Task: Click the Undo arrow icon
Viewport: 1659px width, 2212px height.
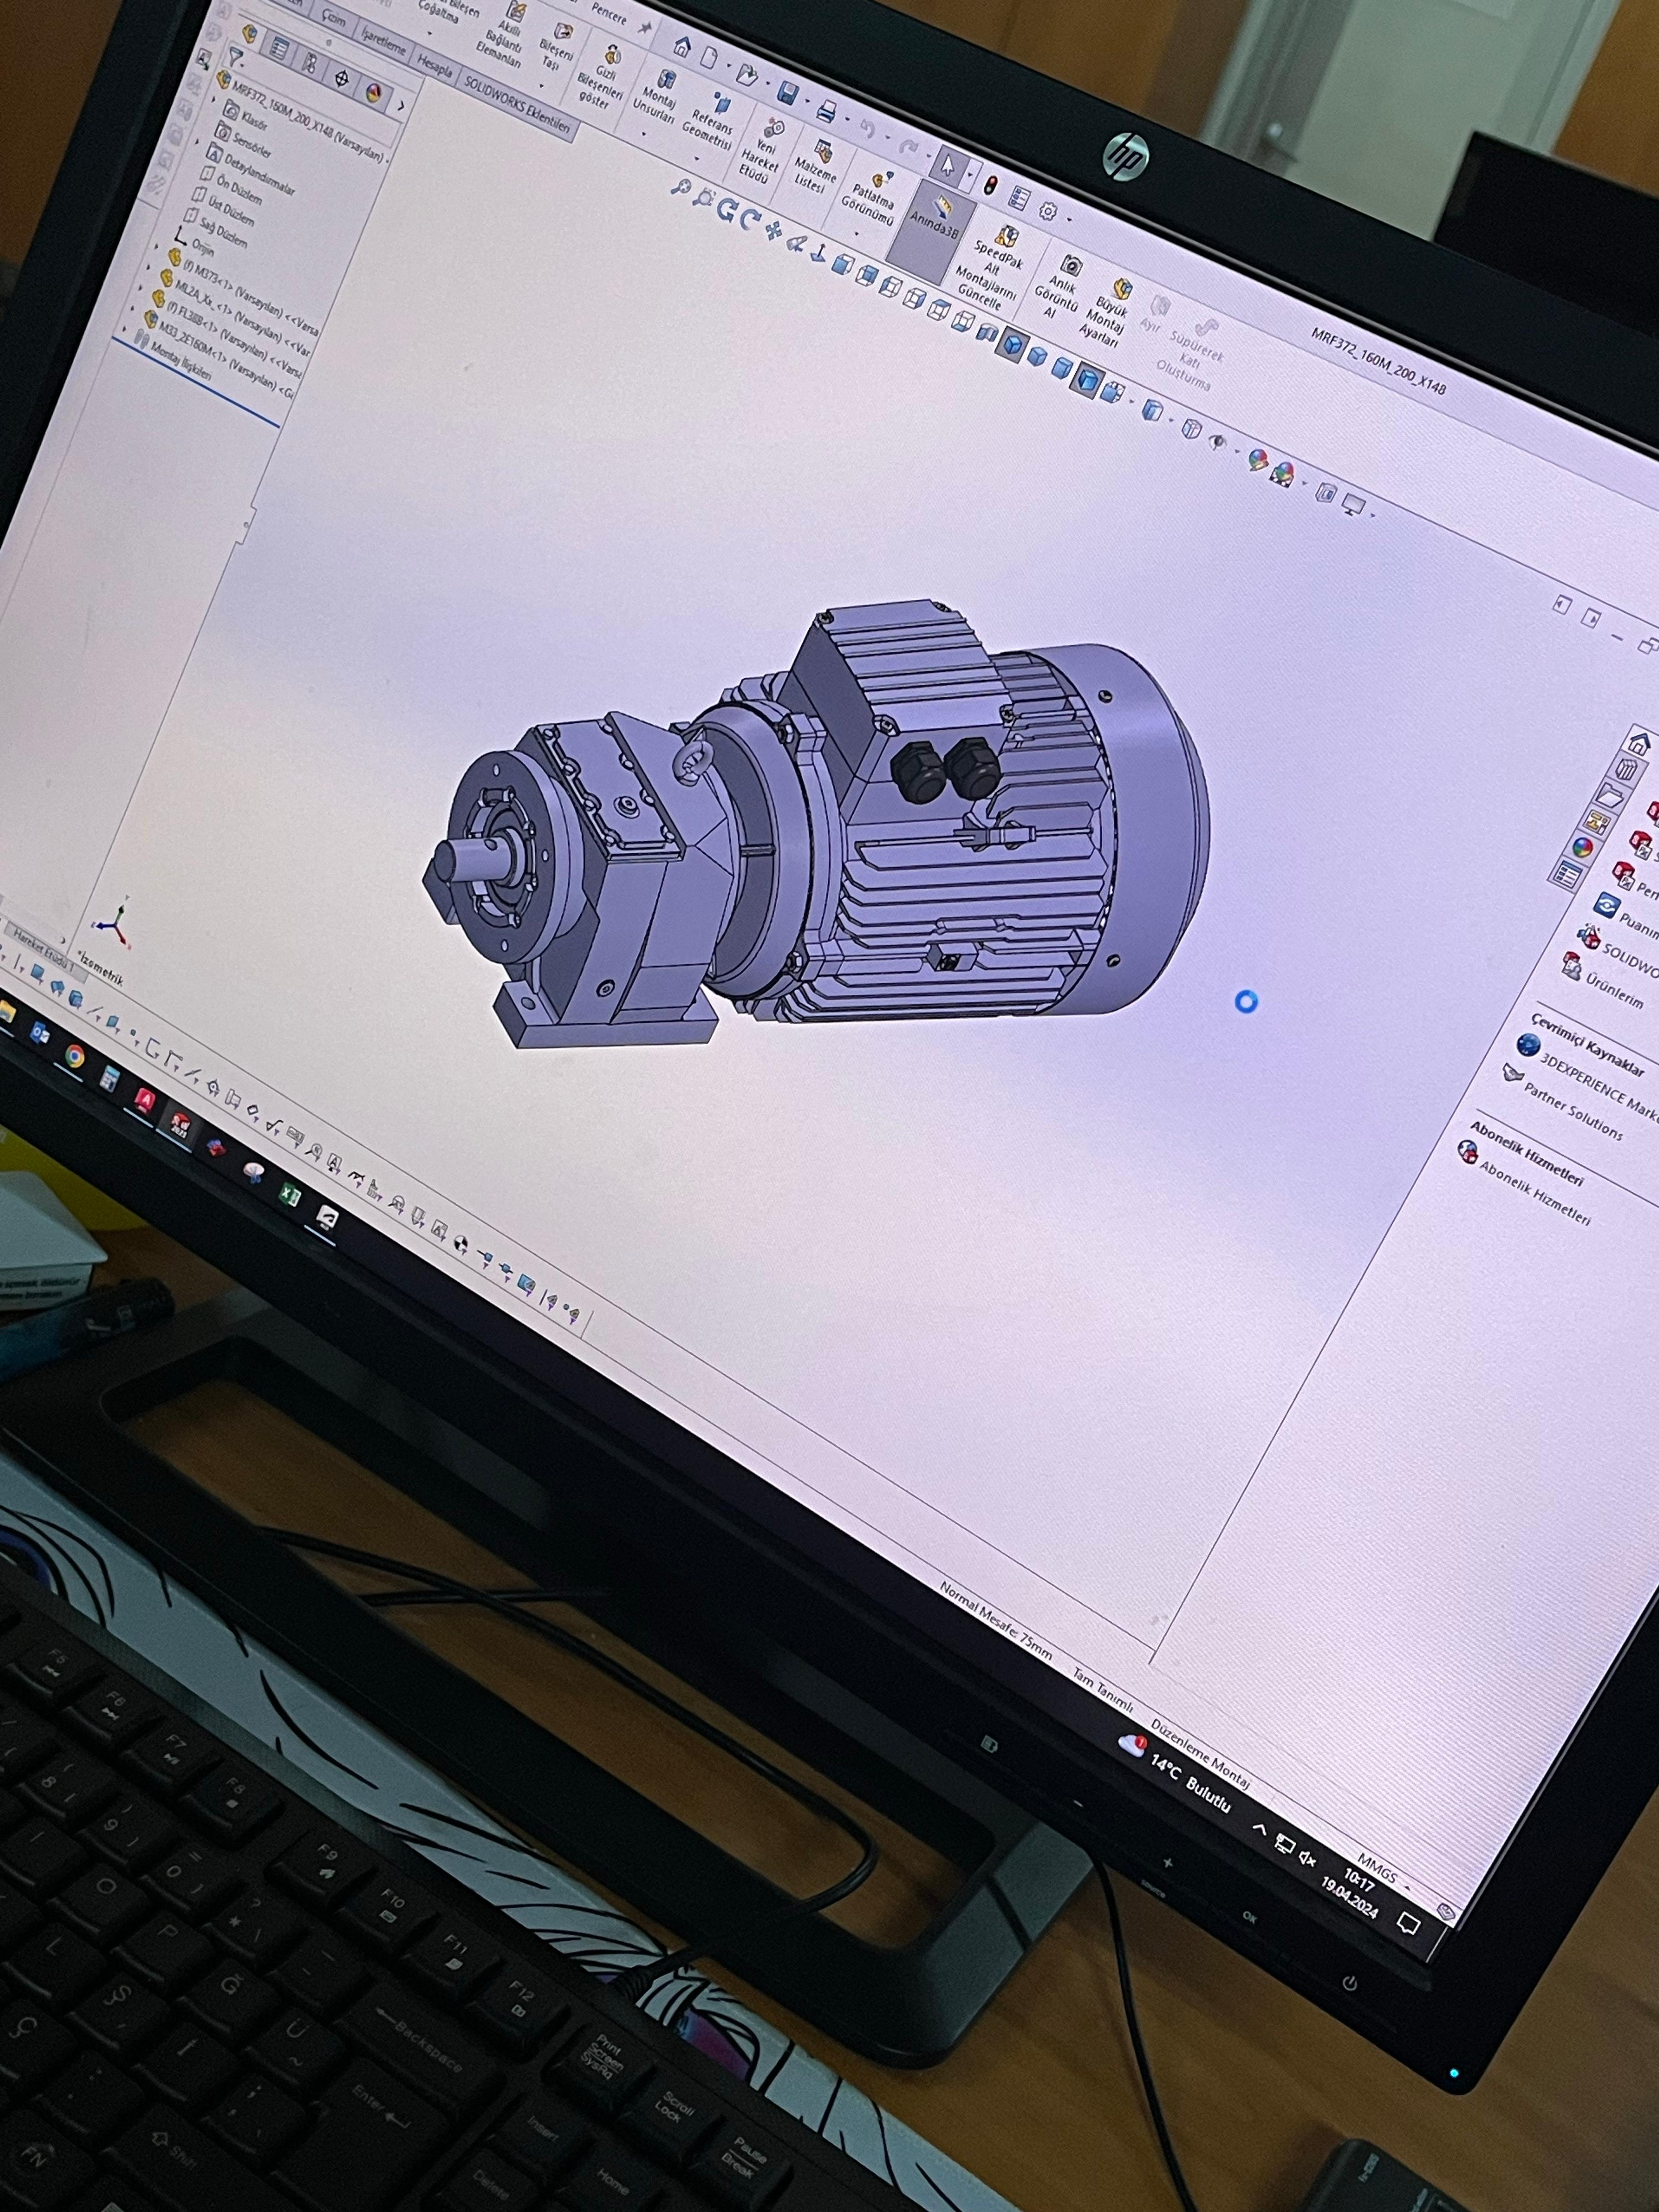Action: [x=868, y=129]
